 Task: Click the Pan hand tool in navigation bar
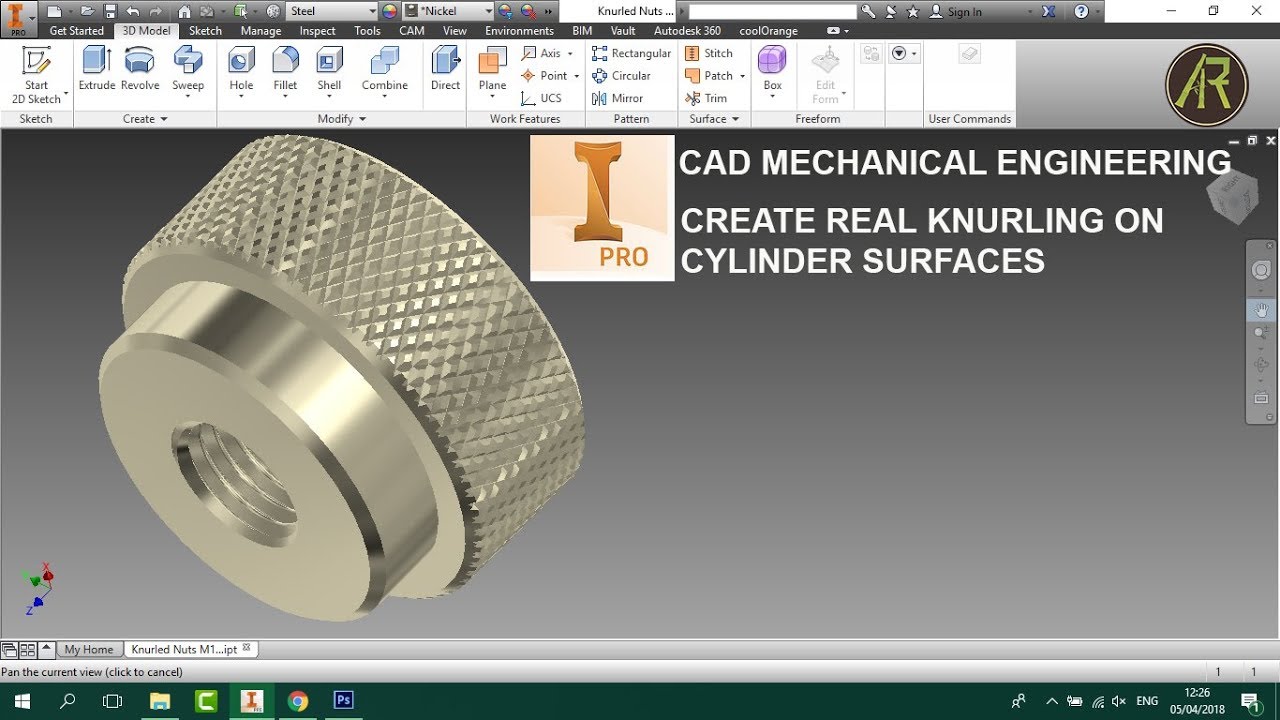point(1261,310)
